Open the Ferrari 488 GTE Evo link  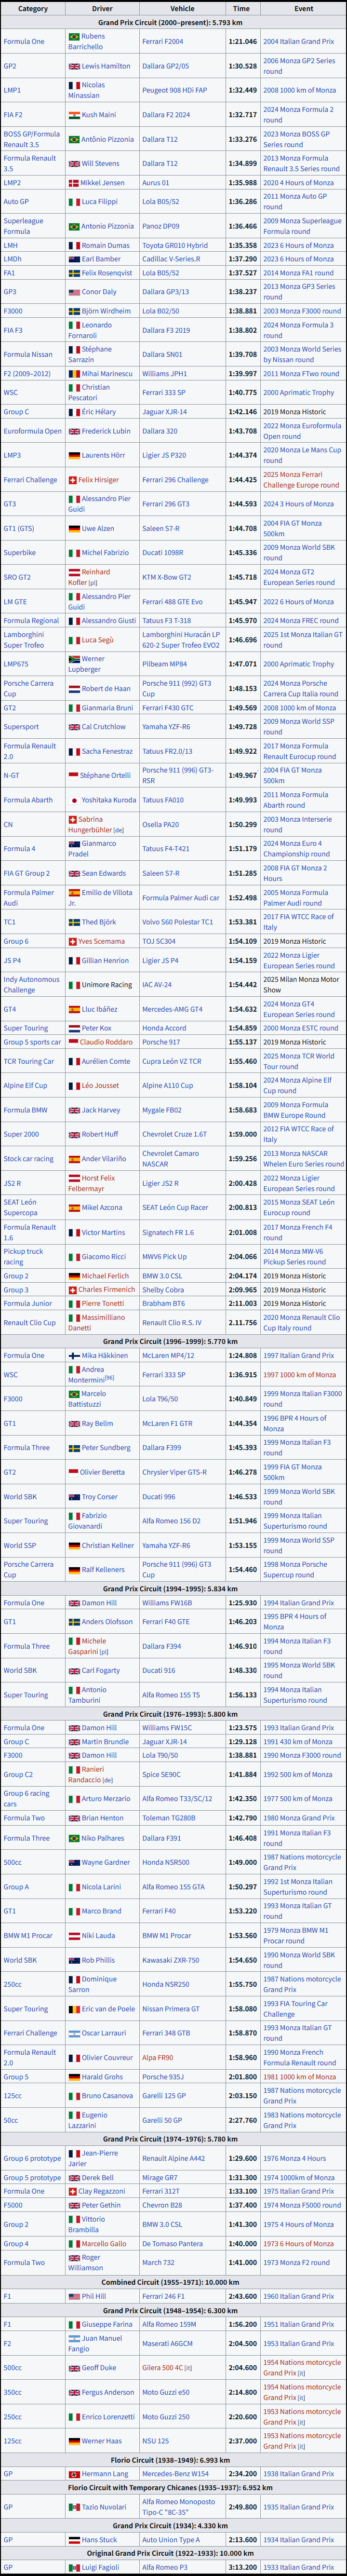coord(172,602)
